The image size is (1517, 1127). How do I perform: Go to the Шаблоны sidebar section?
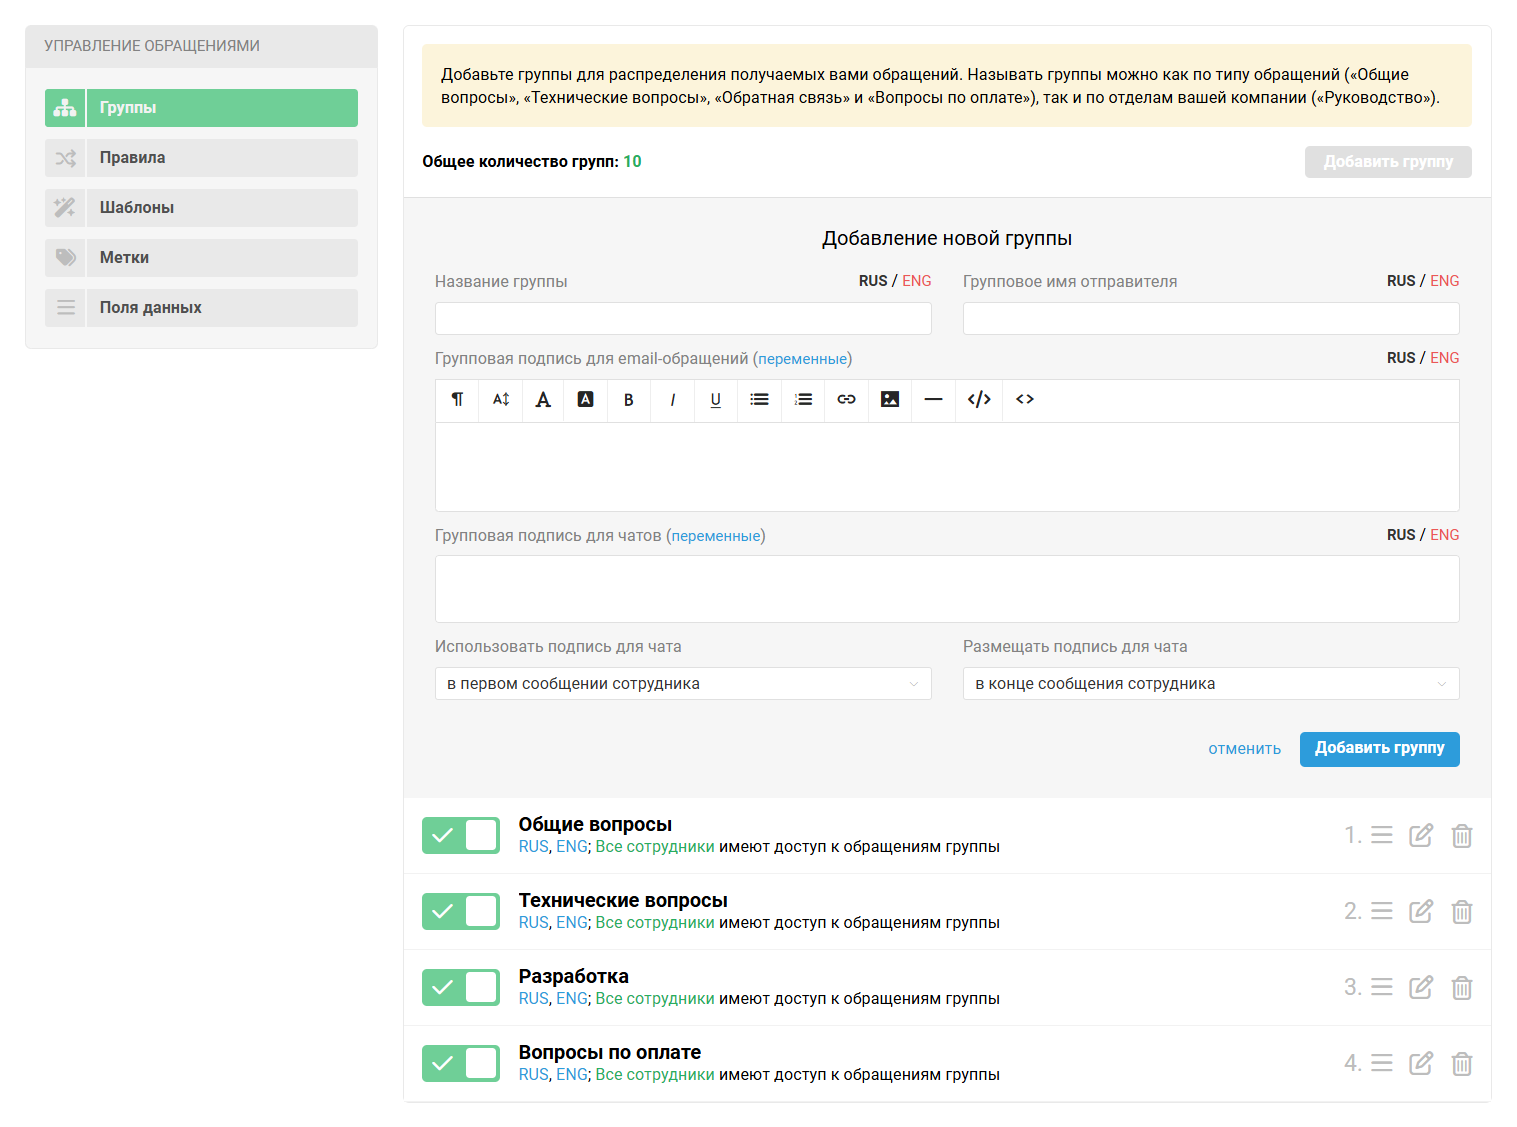(201, 208)
